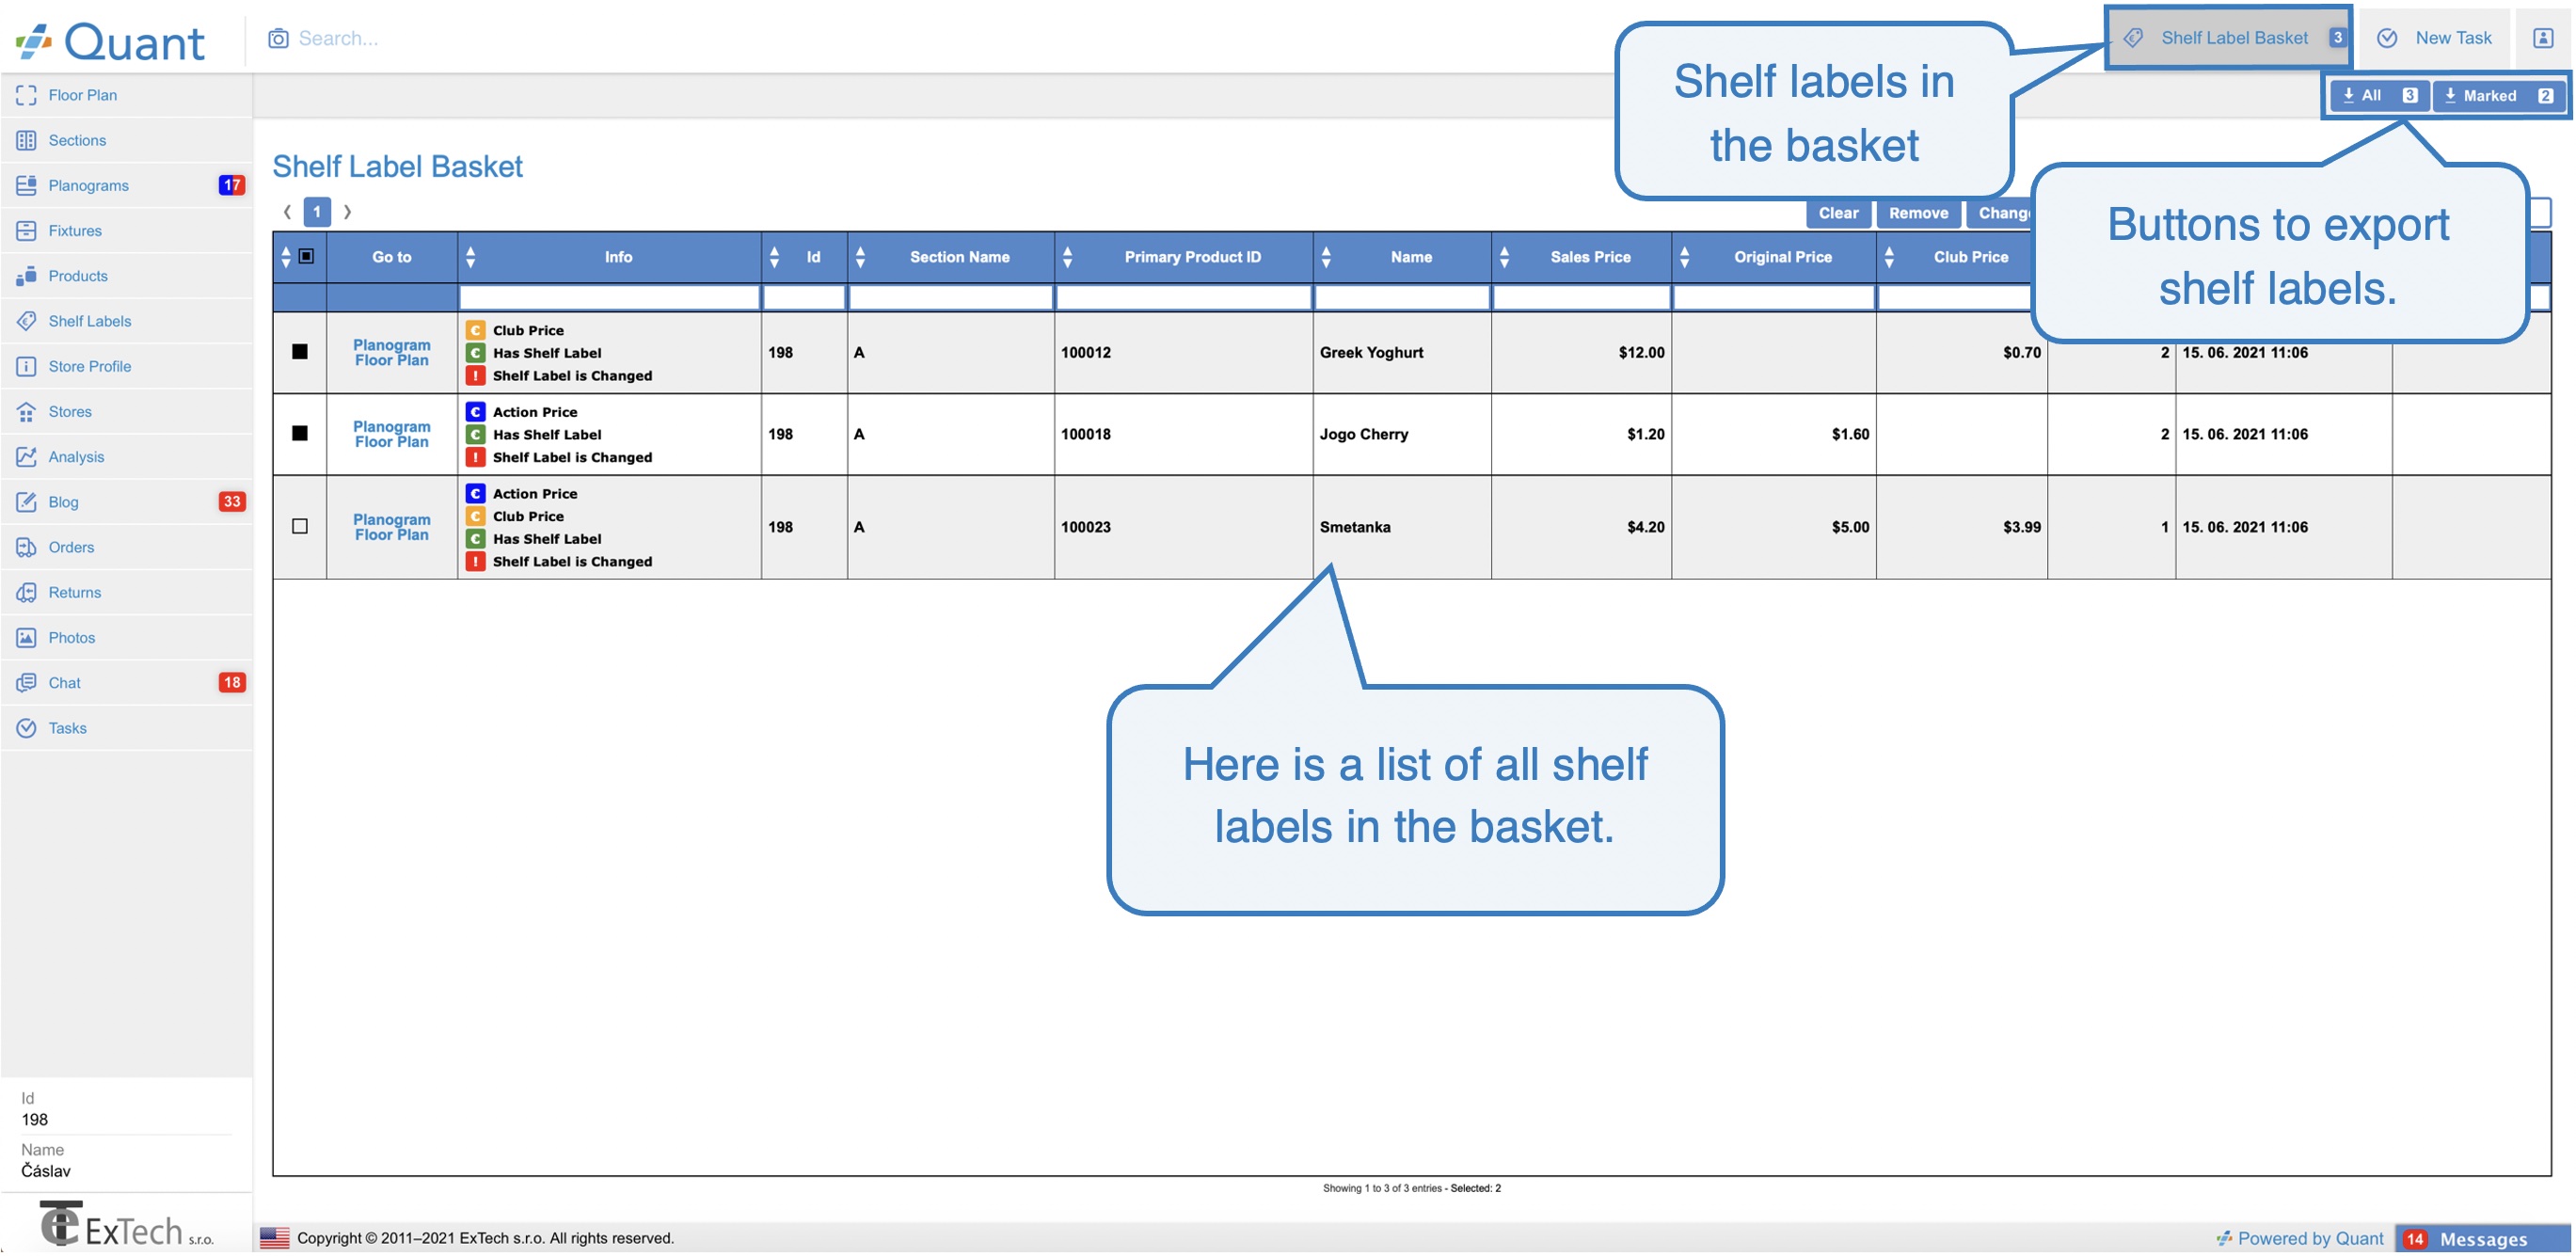Open the Shelf Label Basket button
Viewport: 2576px width, 1256px height.
pos(2229,38)
